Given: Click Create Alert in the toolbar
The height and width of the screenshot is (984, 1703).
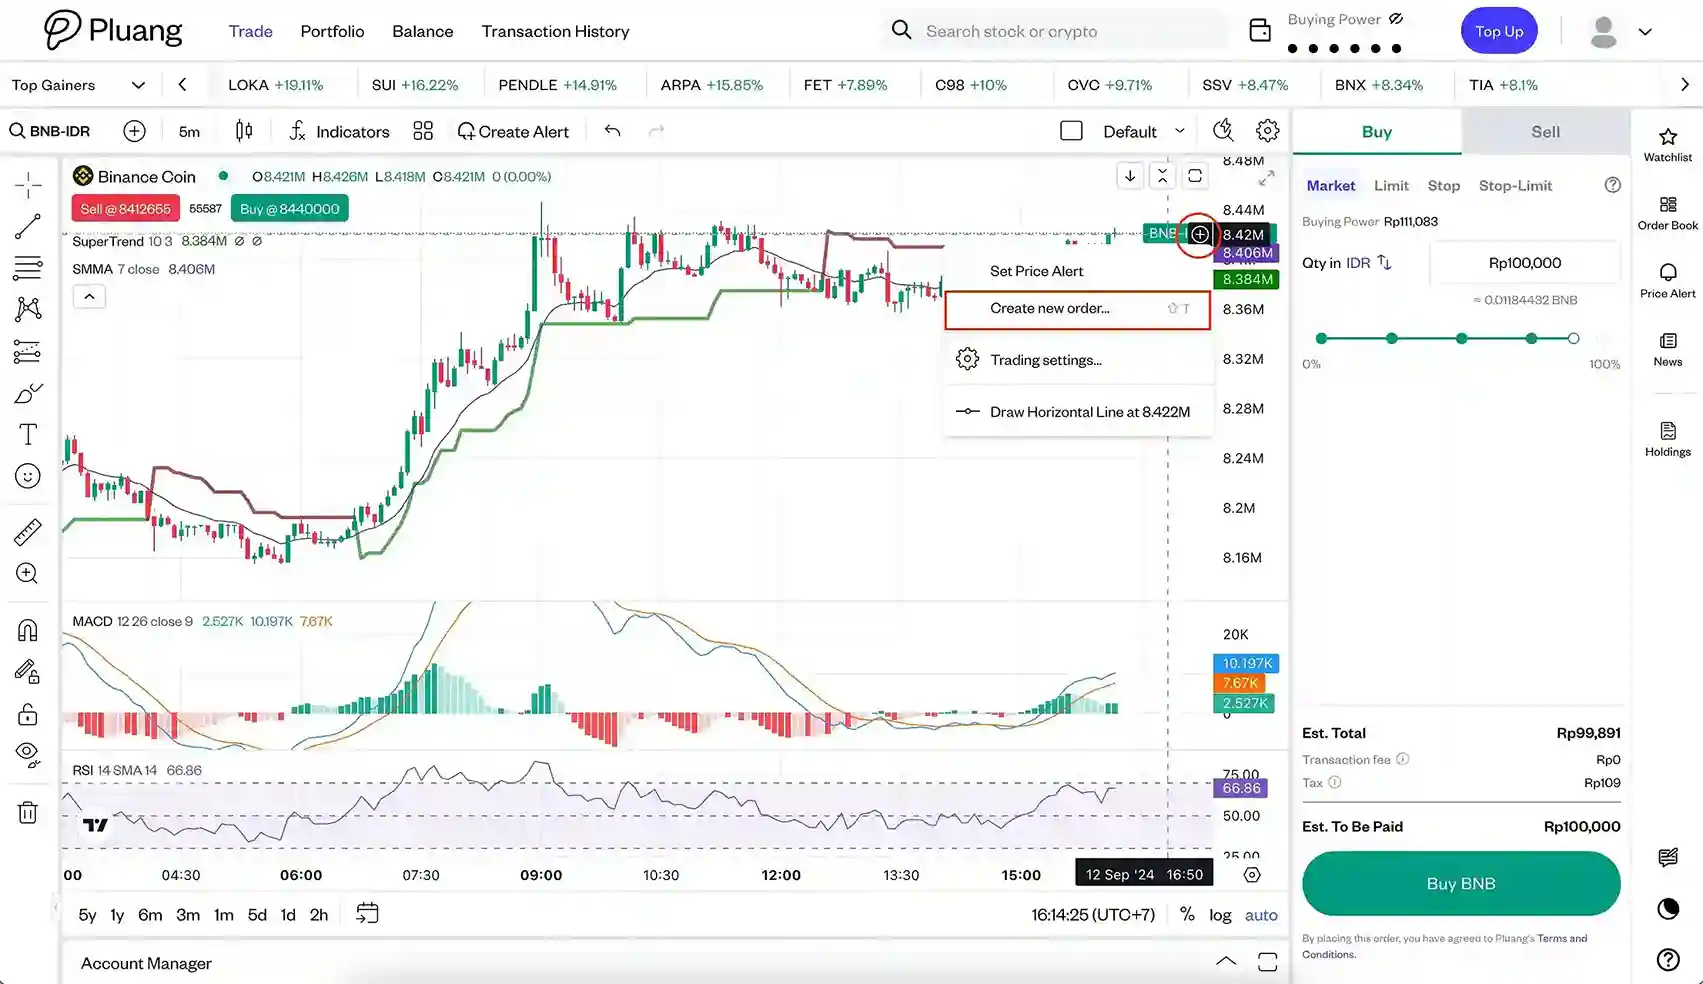Looking at the screenshot, I should coord(513,131).
